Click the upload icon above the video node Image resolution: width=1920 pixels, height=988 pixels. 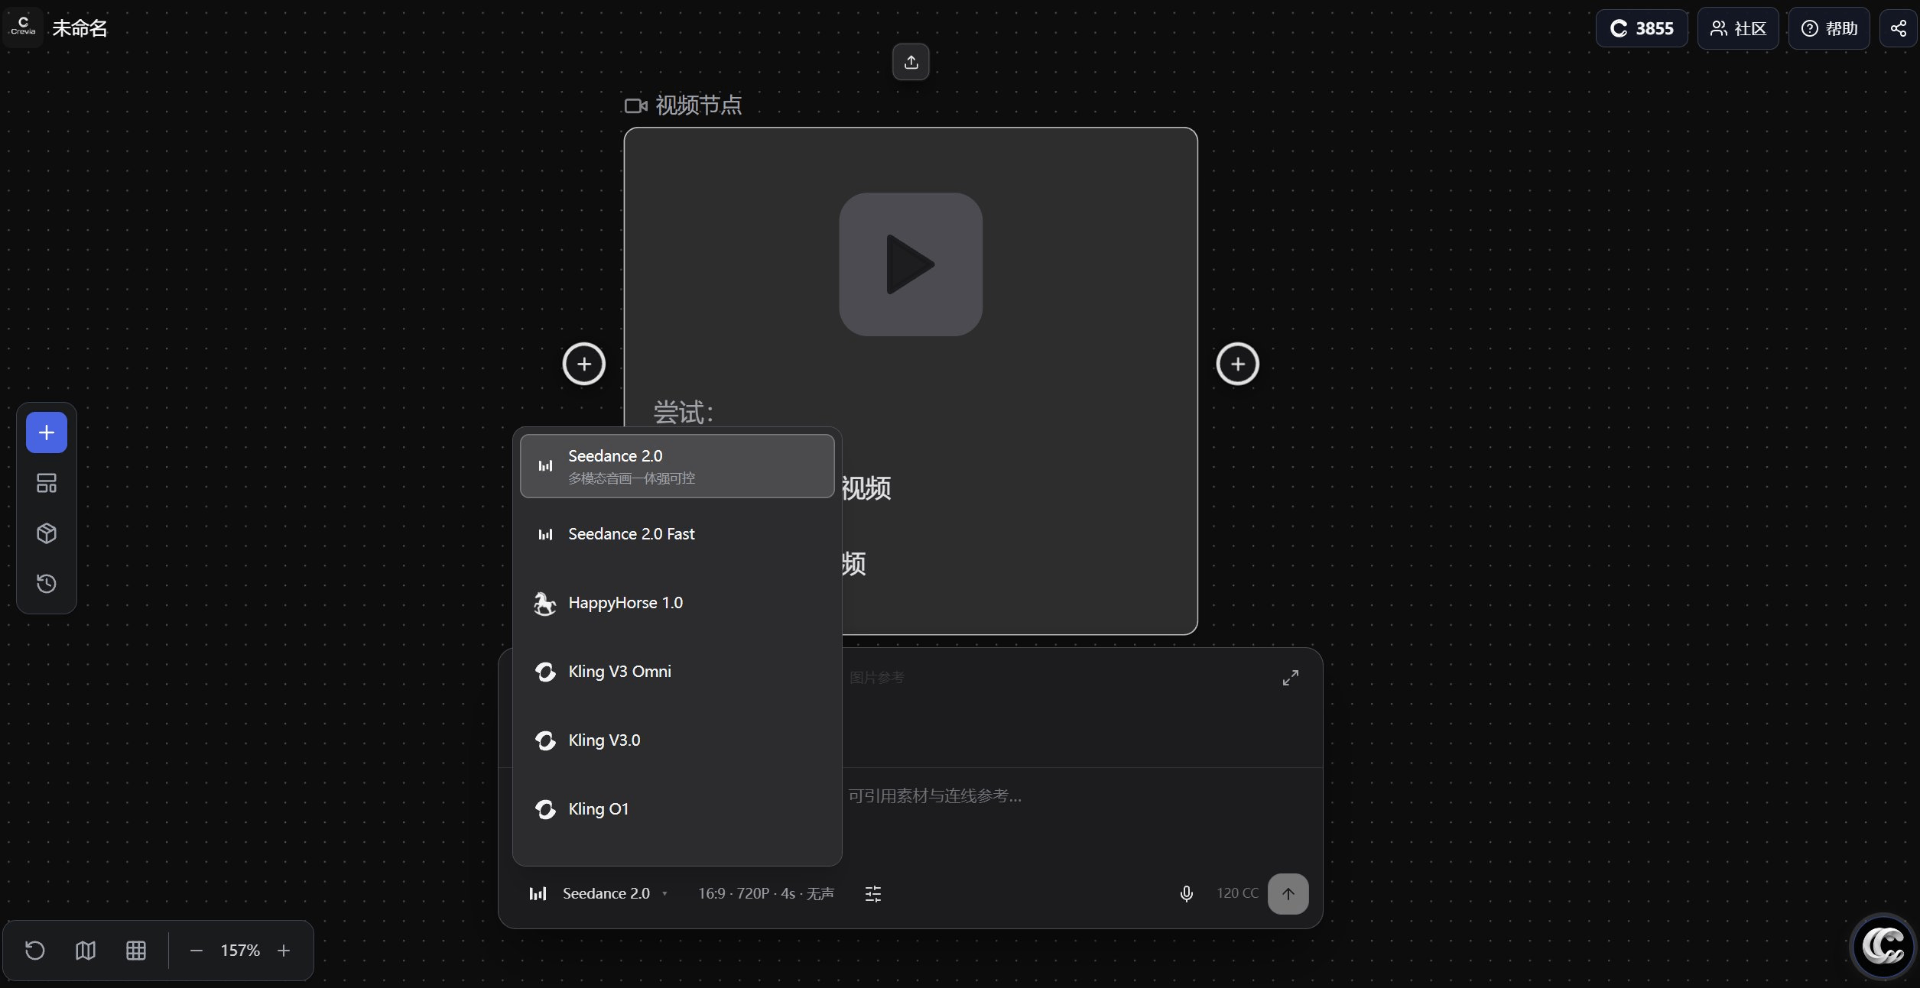click(x=911, y=62)
